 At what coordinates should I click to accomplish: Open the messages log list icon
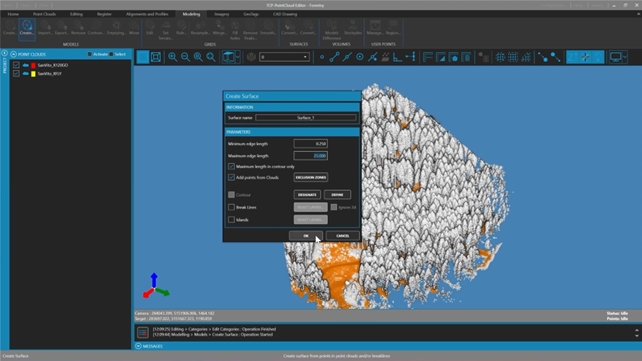(142, 332)
